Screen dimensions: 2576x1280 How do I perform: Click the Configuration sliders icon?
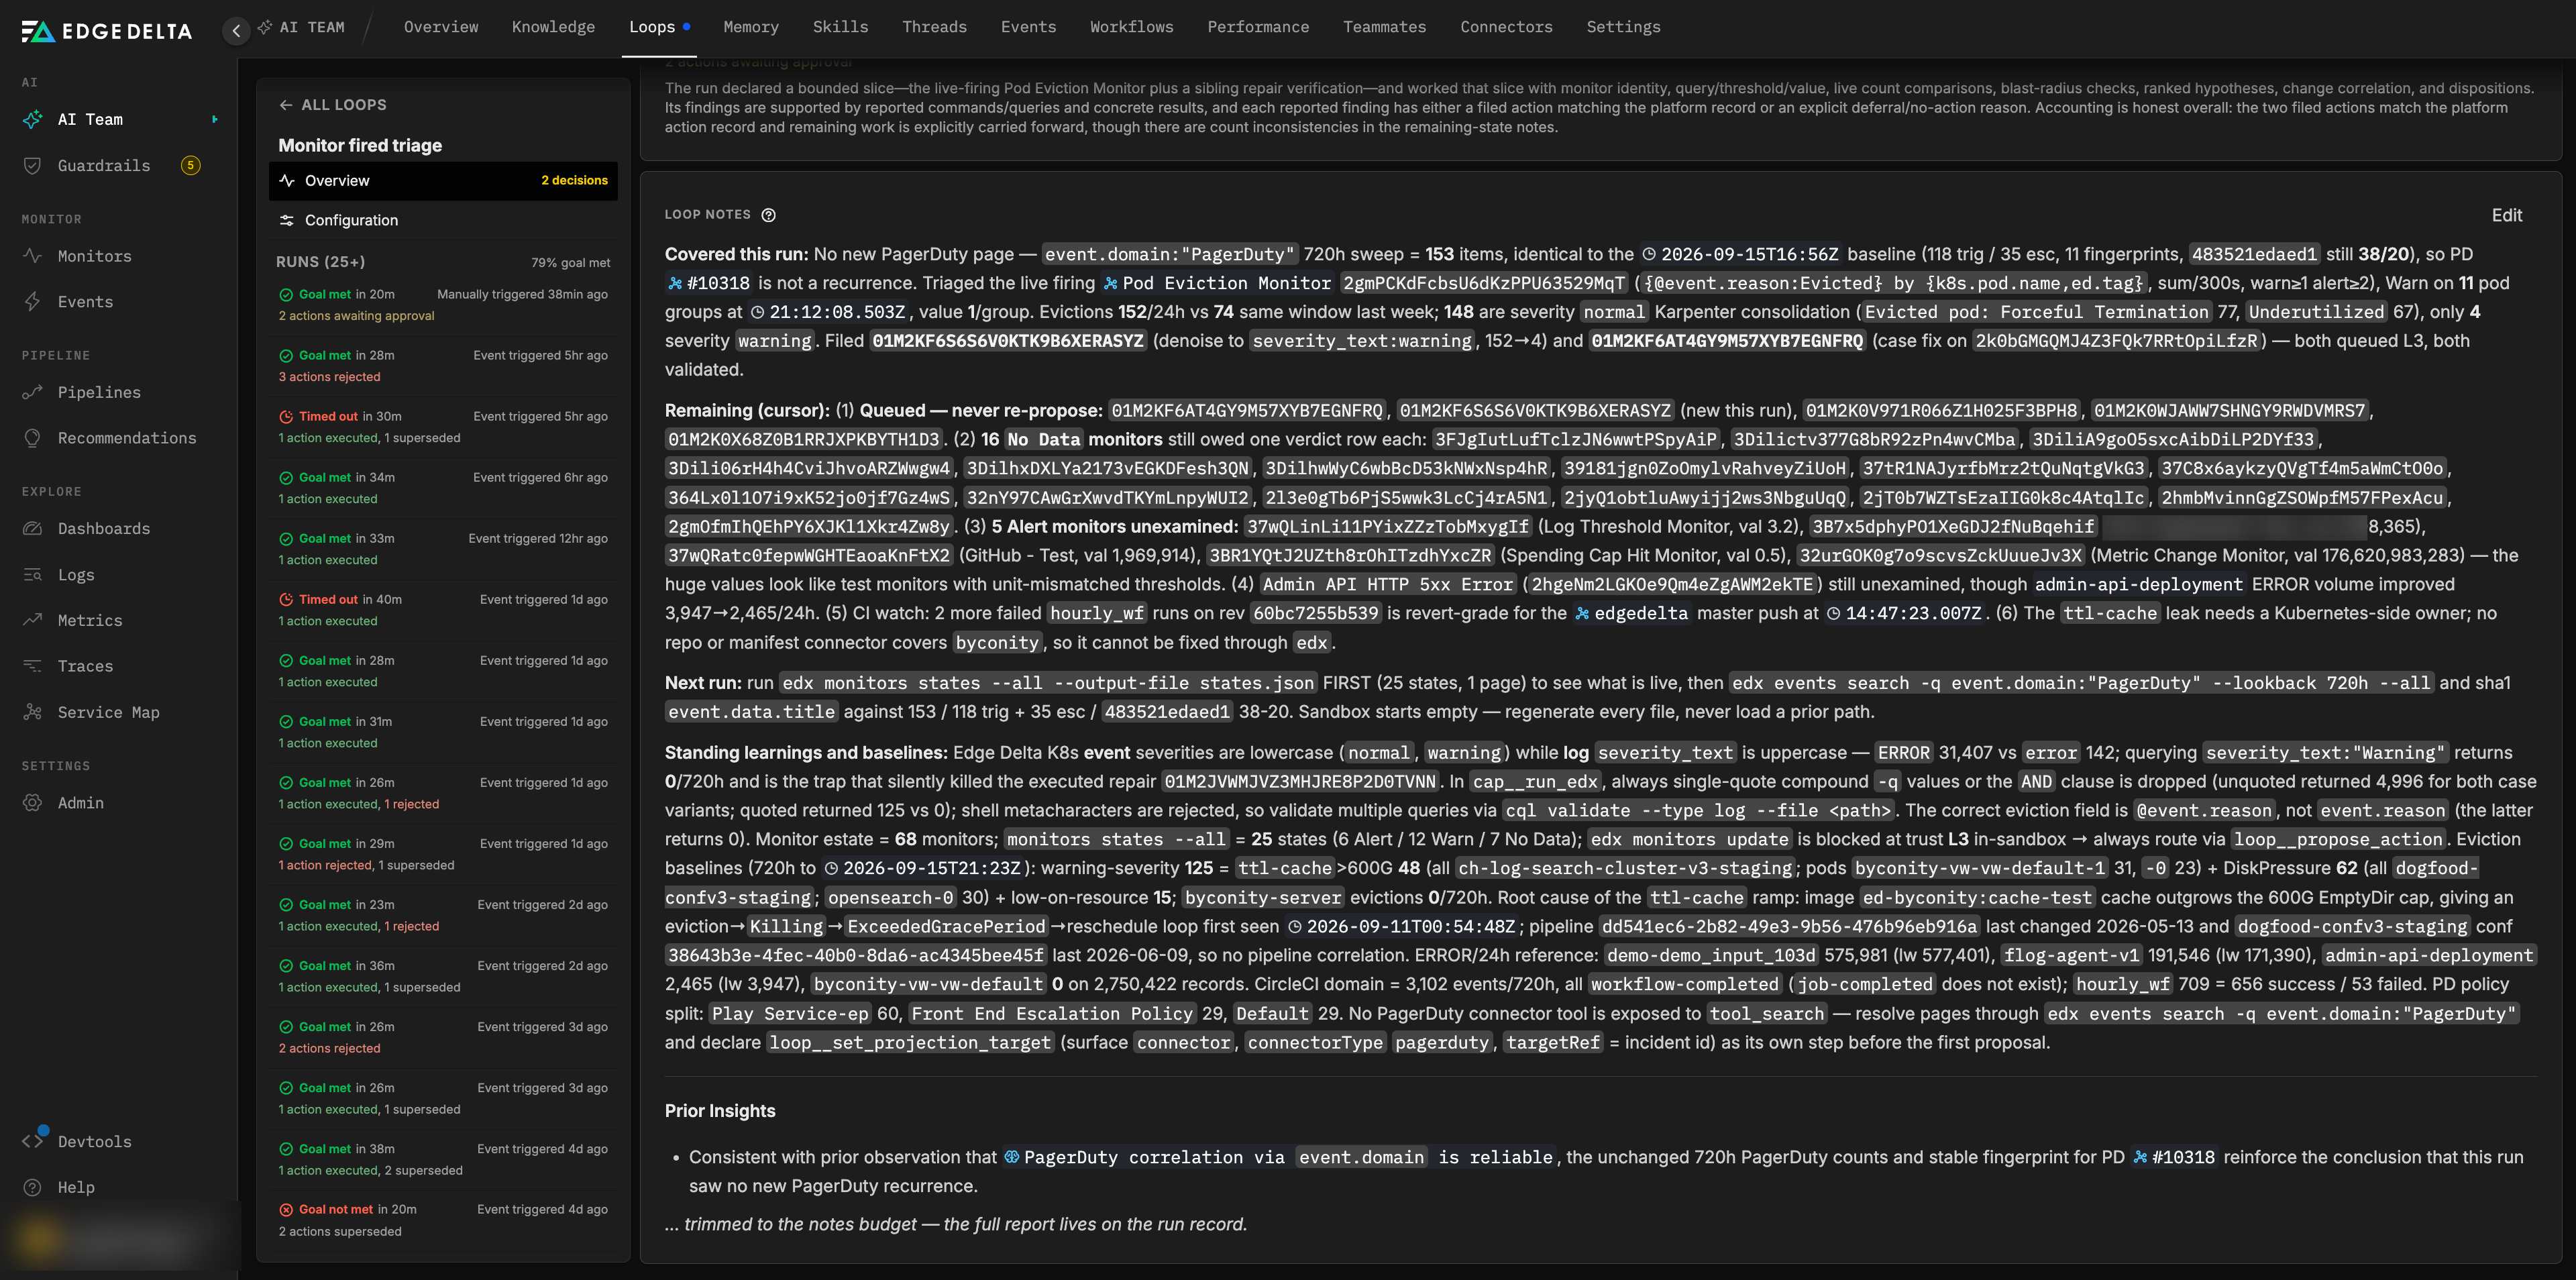coord(287,220)
